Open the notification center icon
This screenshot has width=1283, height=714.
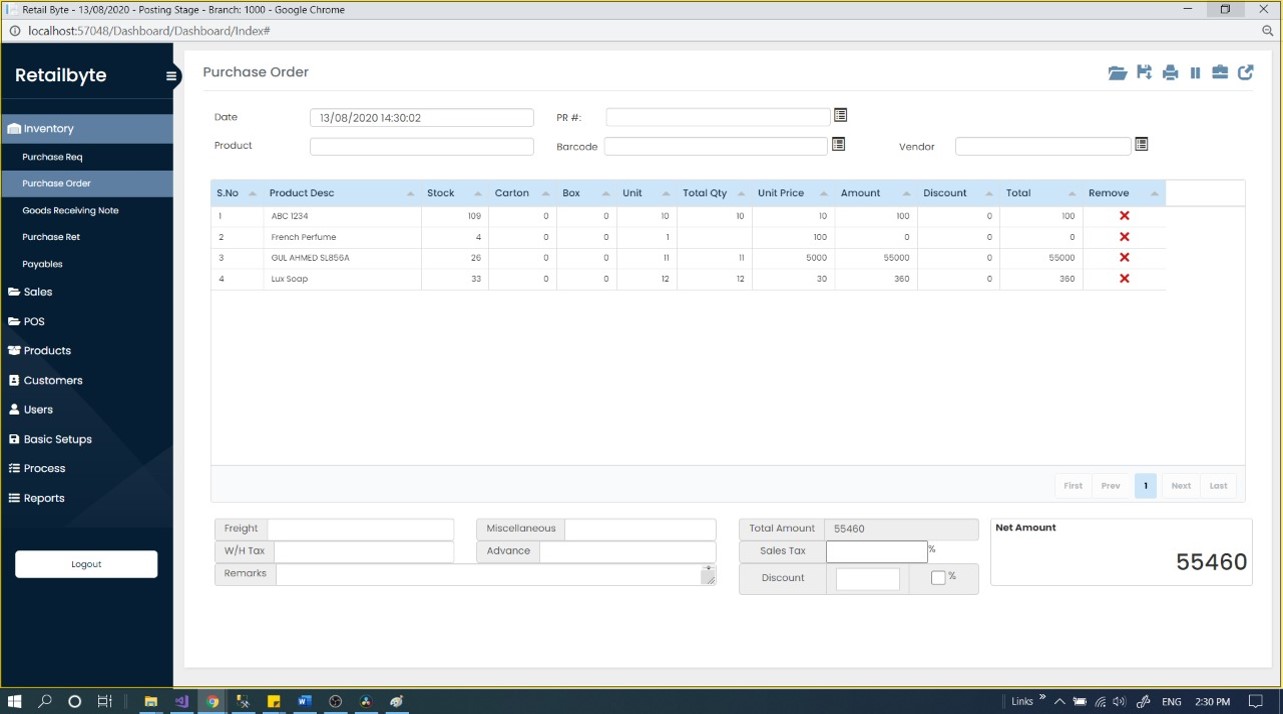[x=1256, y=702]
